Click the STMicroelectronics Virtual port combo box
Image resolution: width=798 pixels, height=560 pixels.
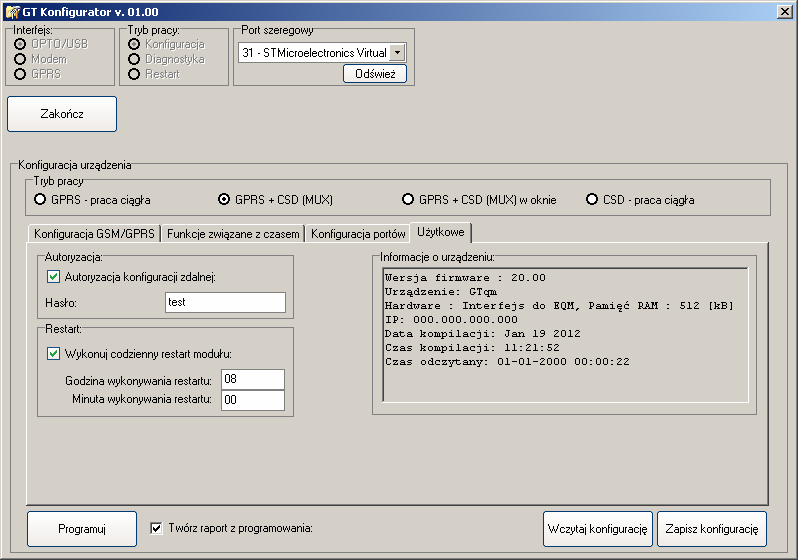[322, 52]
